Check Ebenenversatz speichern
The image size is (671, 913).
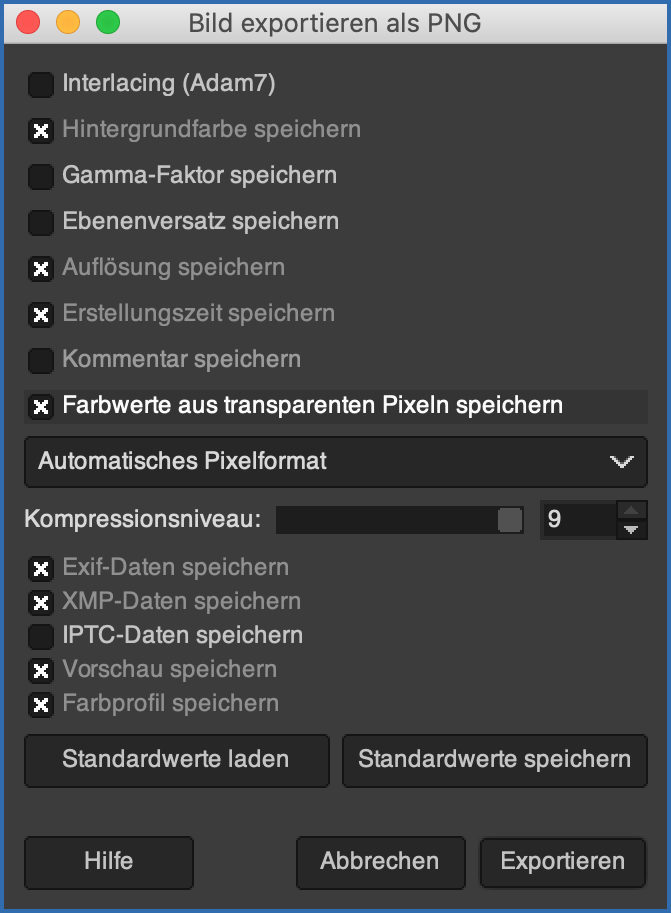tap(40, 222)
